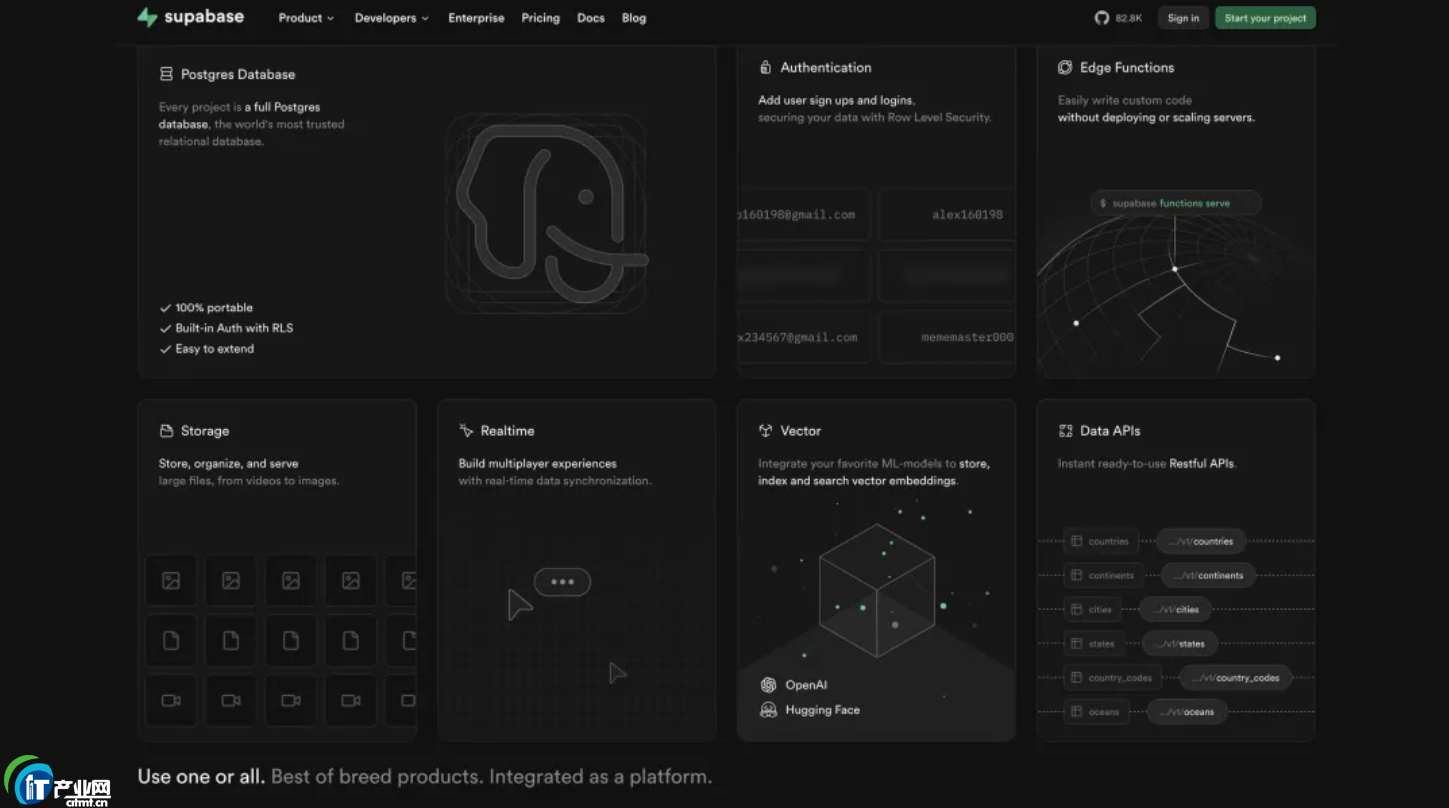Open the Authentication card title

(826, 67)
